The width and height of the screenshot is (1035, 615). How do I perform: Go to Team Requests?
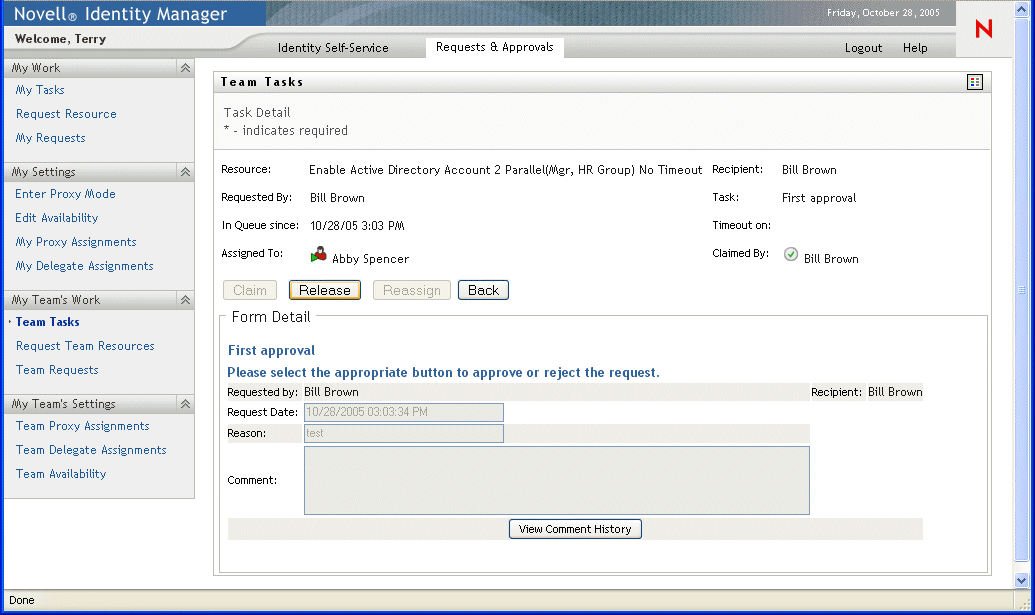click(x=57, y=370)
